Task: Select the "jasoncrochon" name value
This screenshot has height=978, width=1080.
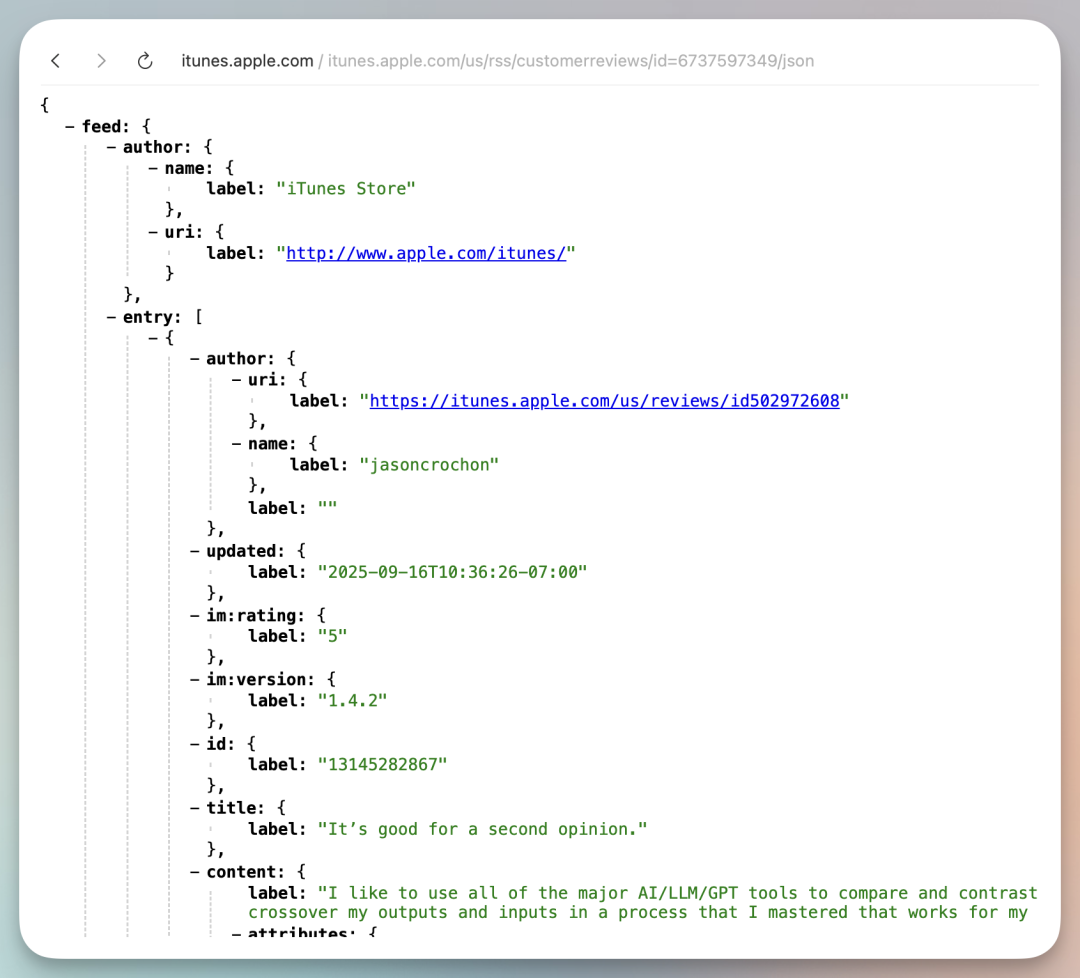Action: click(429, 465)
